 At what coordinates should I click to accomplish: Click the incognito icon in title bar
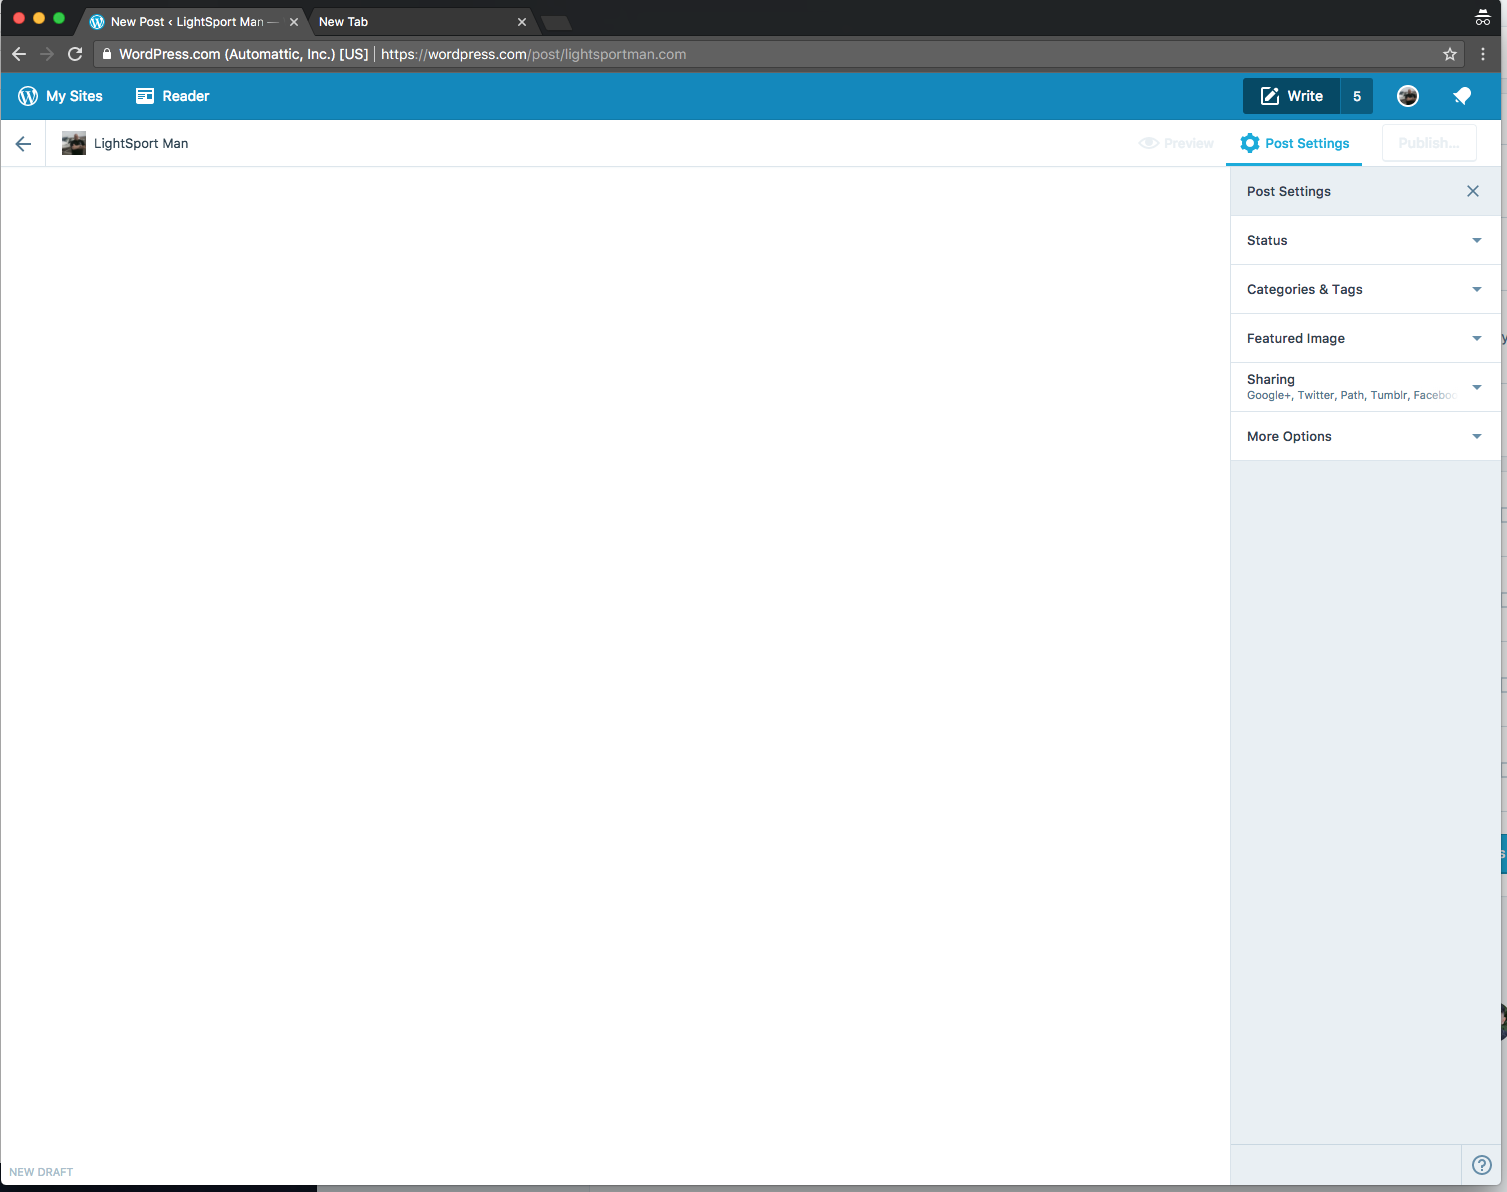click(x=1483, y=17)
